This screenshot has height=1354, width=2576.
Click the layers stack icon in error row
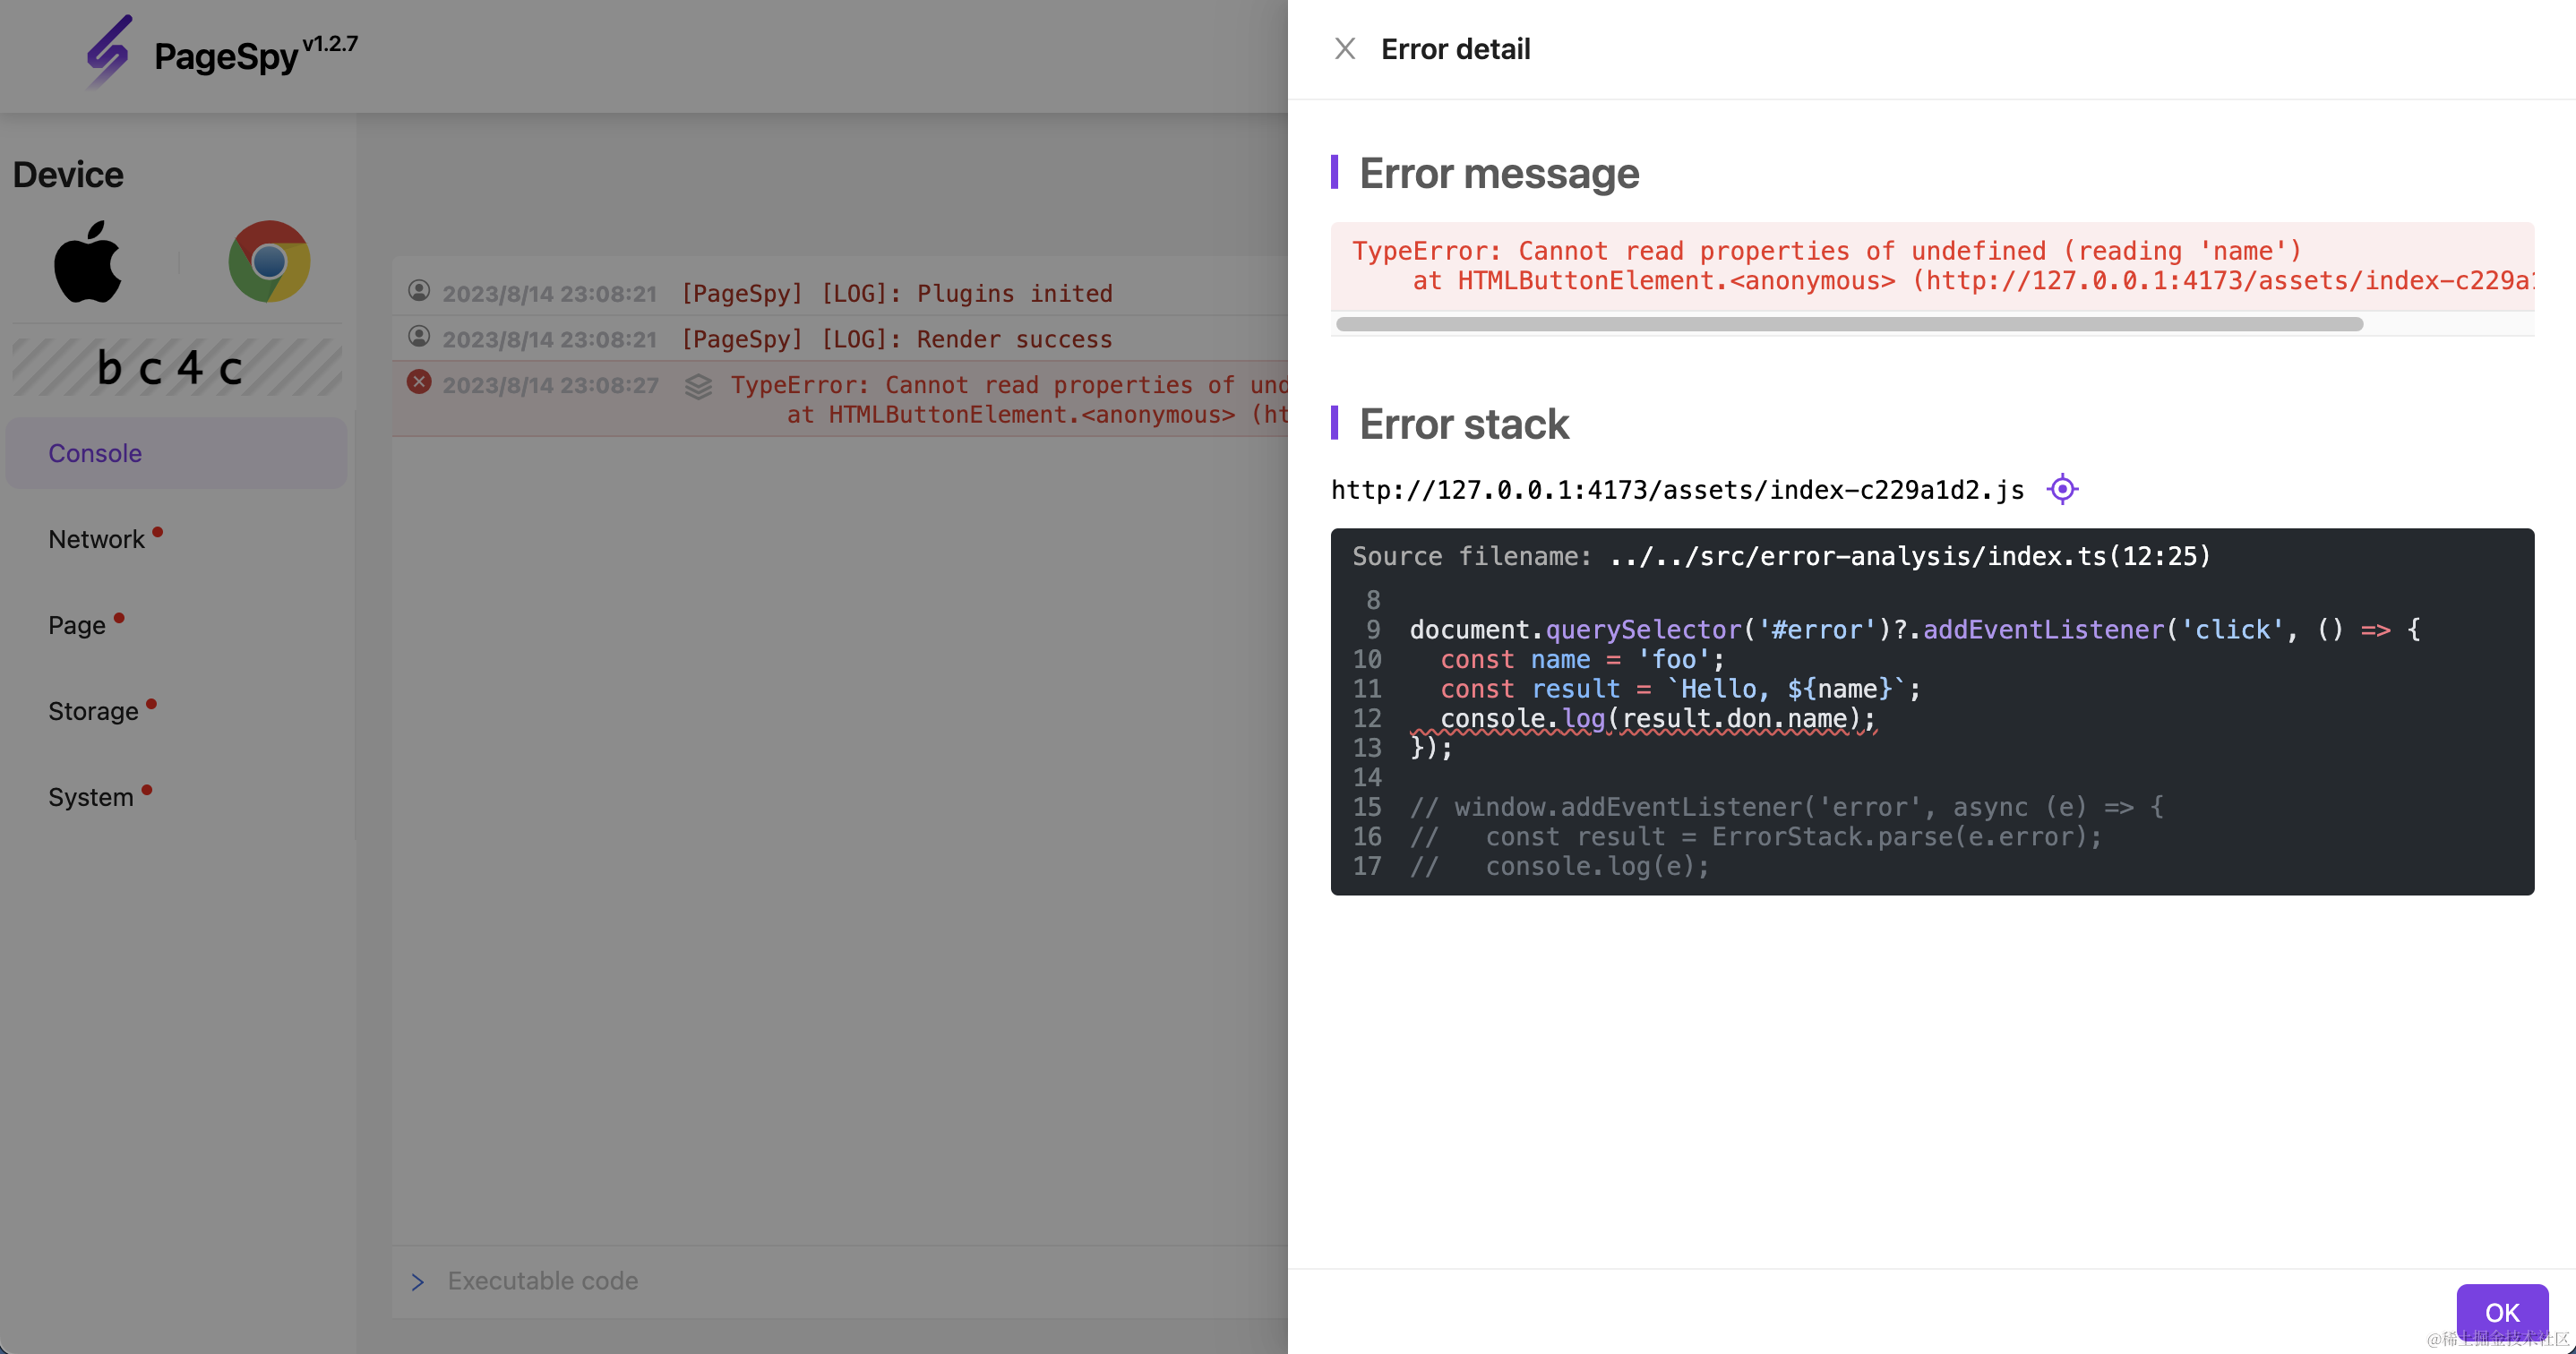(x=698, y=386)
